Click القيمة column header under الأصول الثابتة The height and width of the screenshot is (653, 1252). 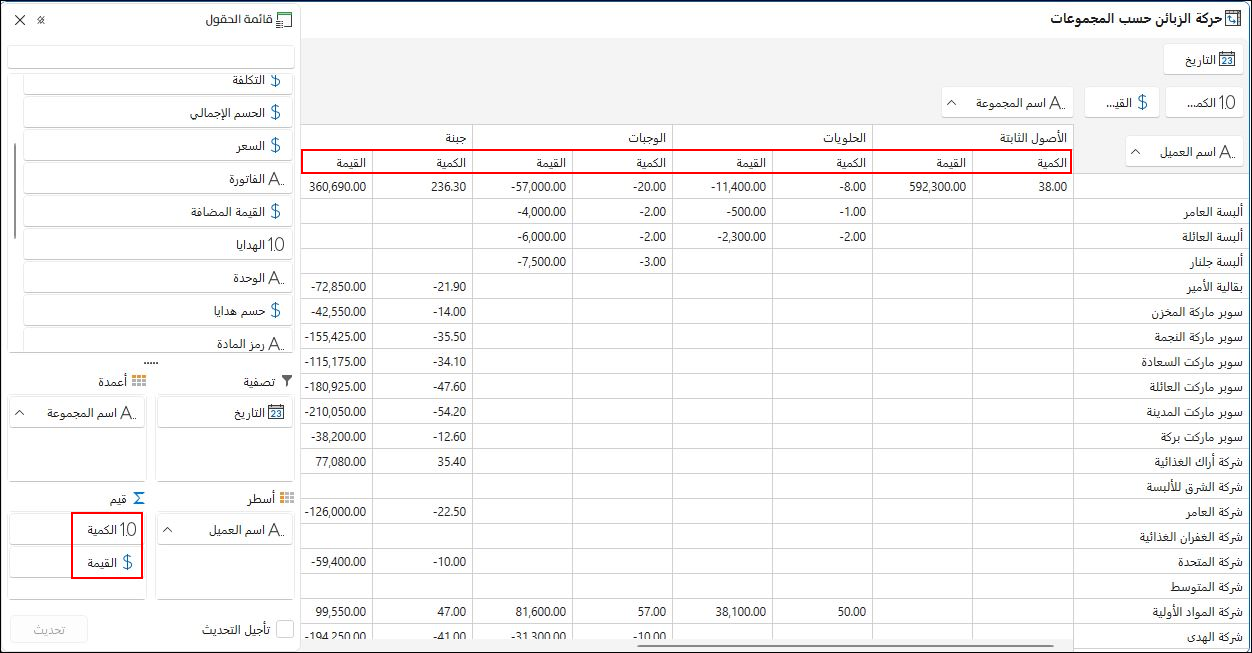pyautogui.click(x=922, y=162)
